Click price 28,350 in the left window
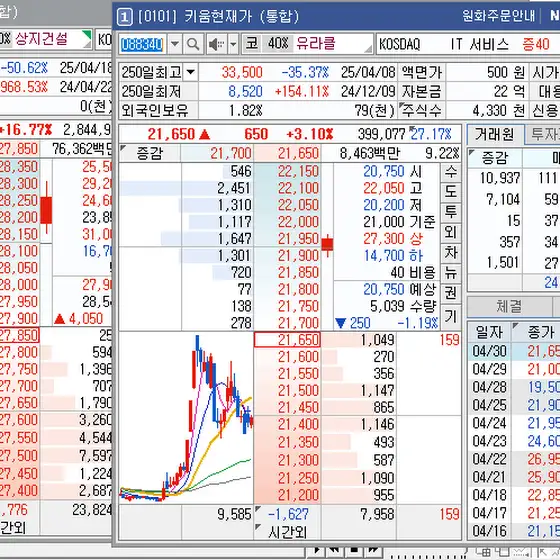560x560 pixels. [18, 167]
